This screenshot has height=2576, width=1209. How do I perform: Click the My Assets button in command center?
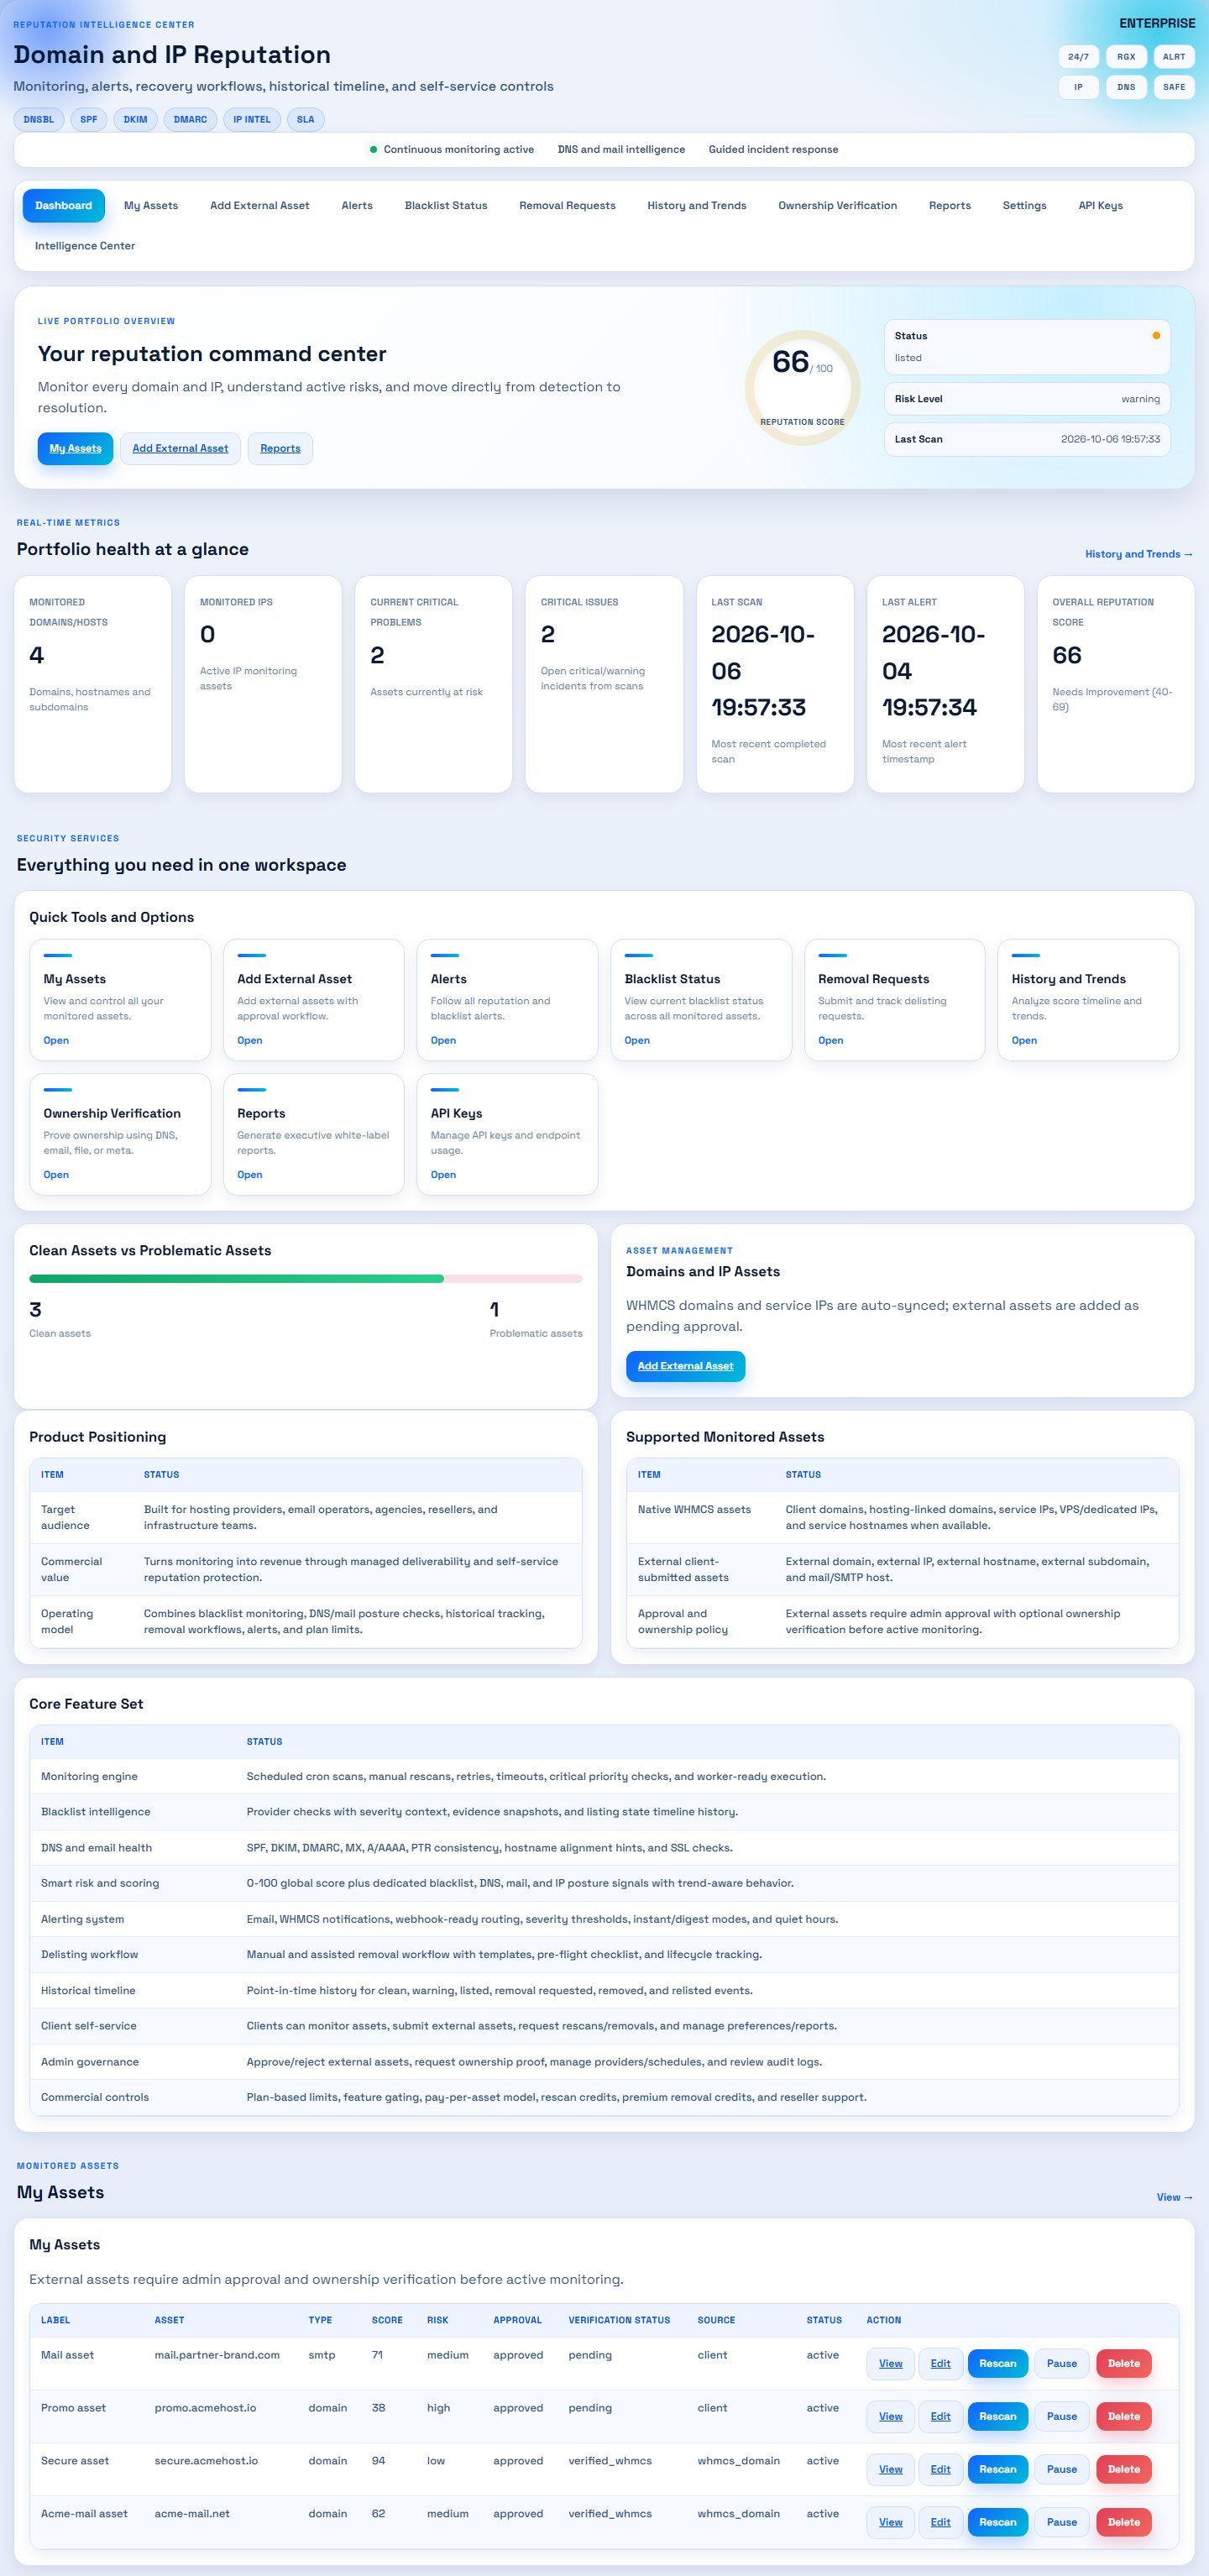point(75,449)
